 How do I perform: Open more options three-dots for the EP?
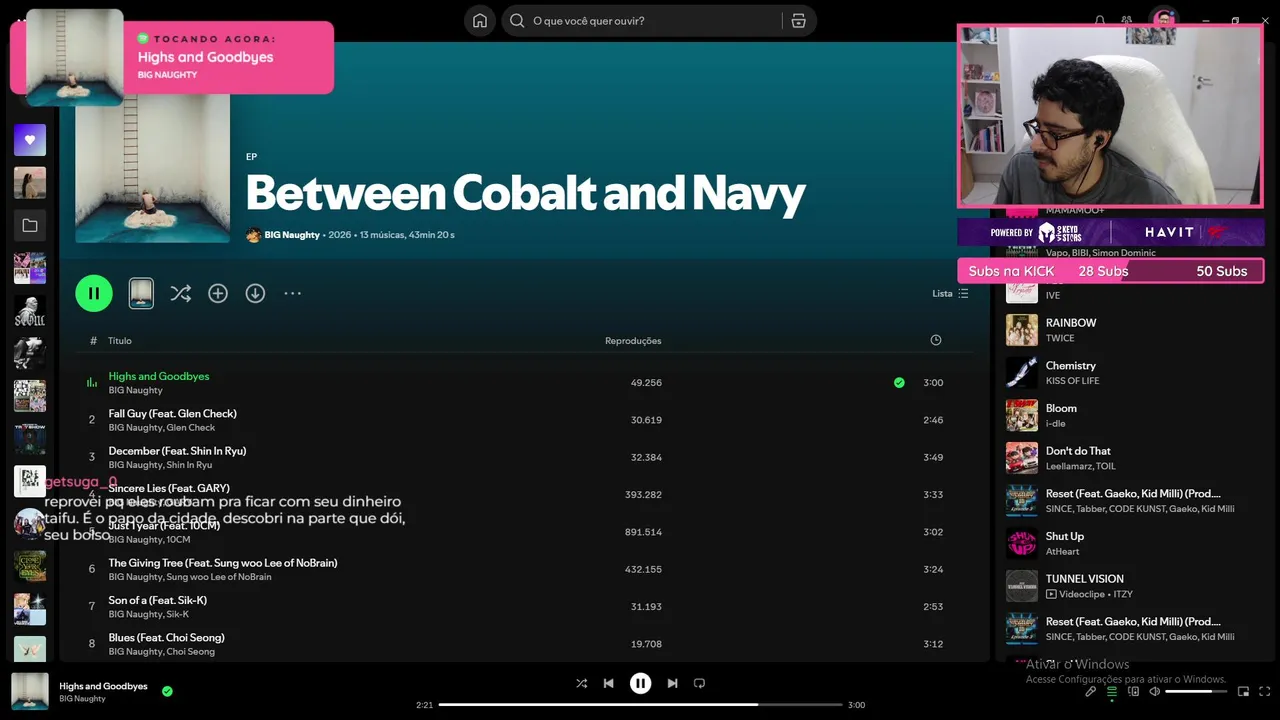point(292,293)
